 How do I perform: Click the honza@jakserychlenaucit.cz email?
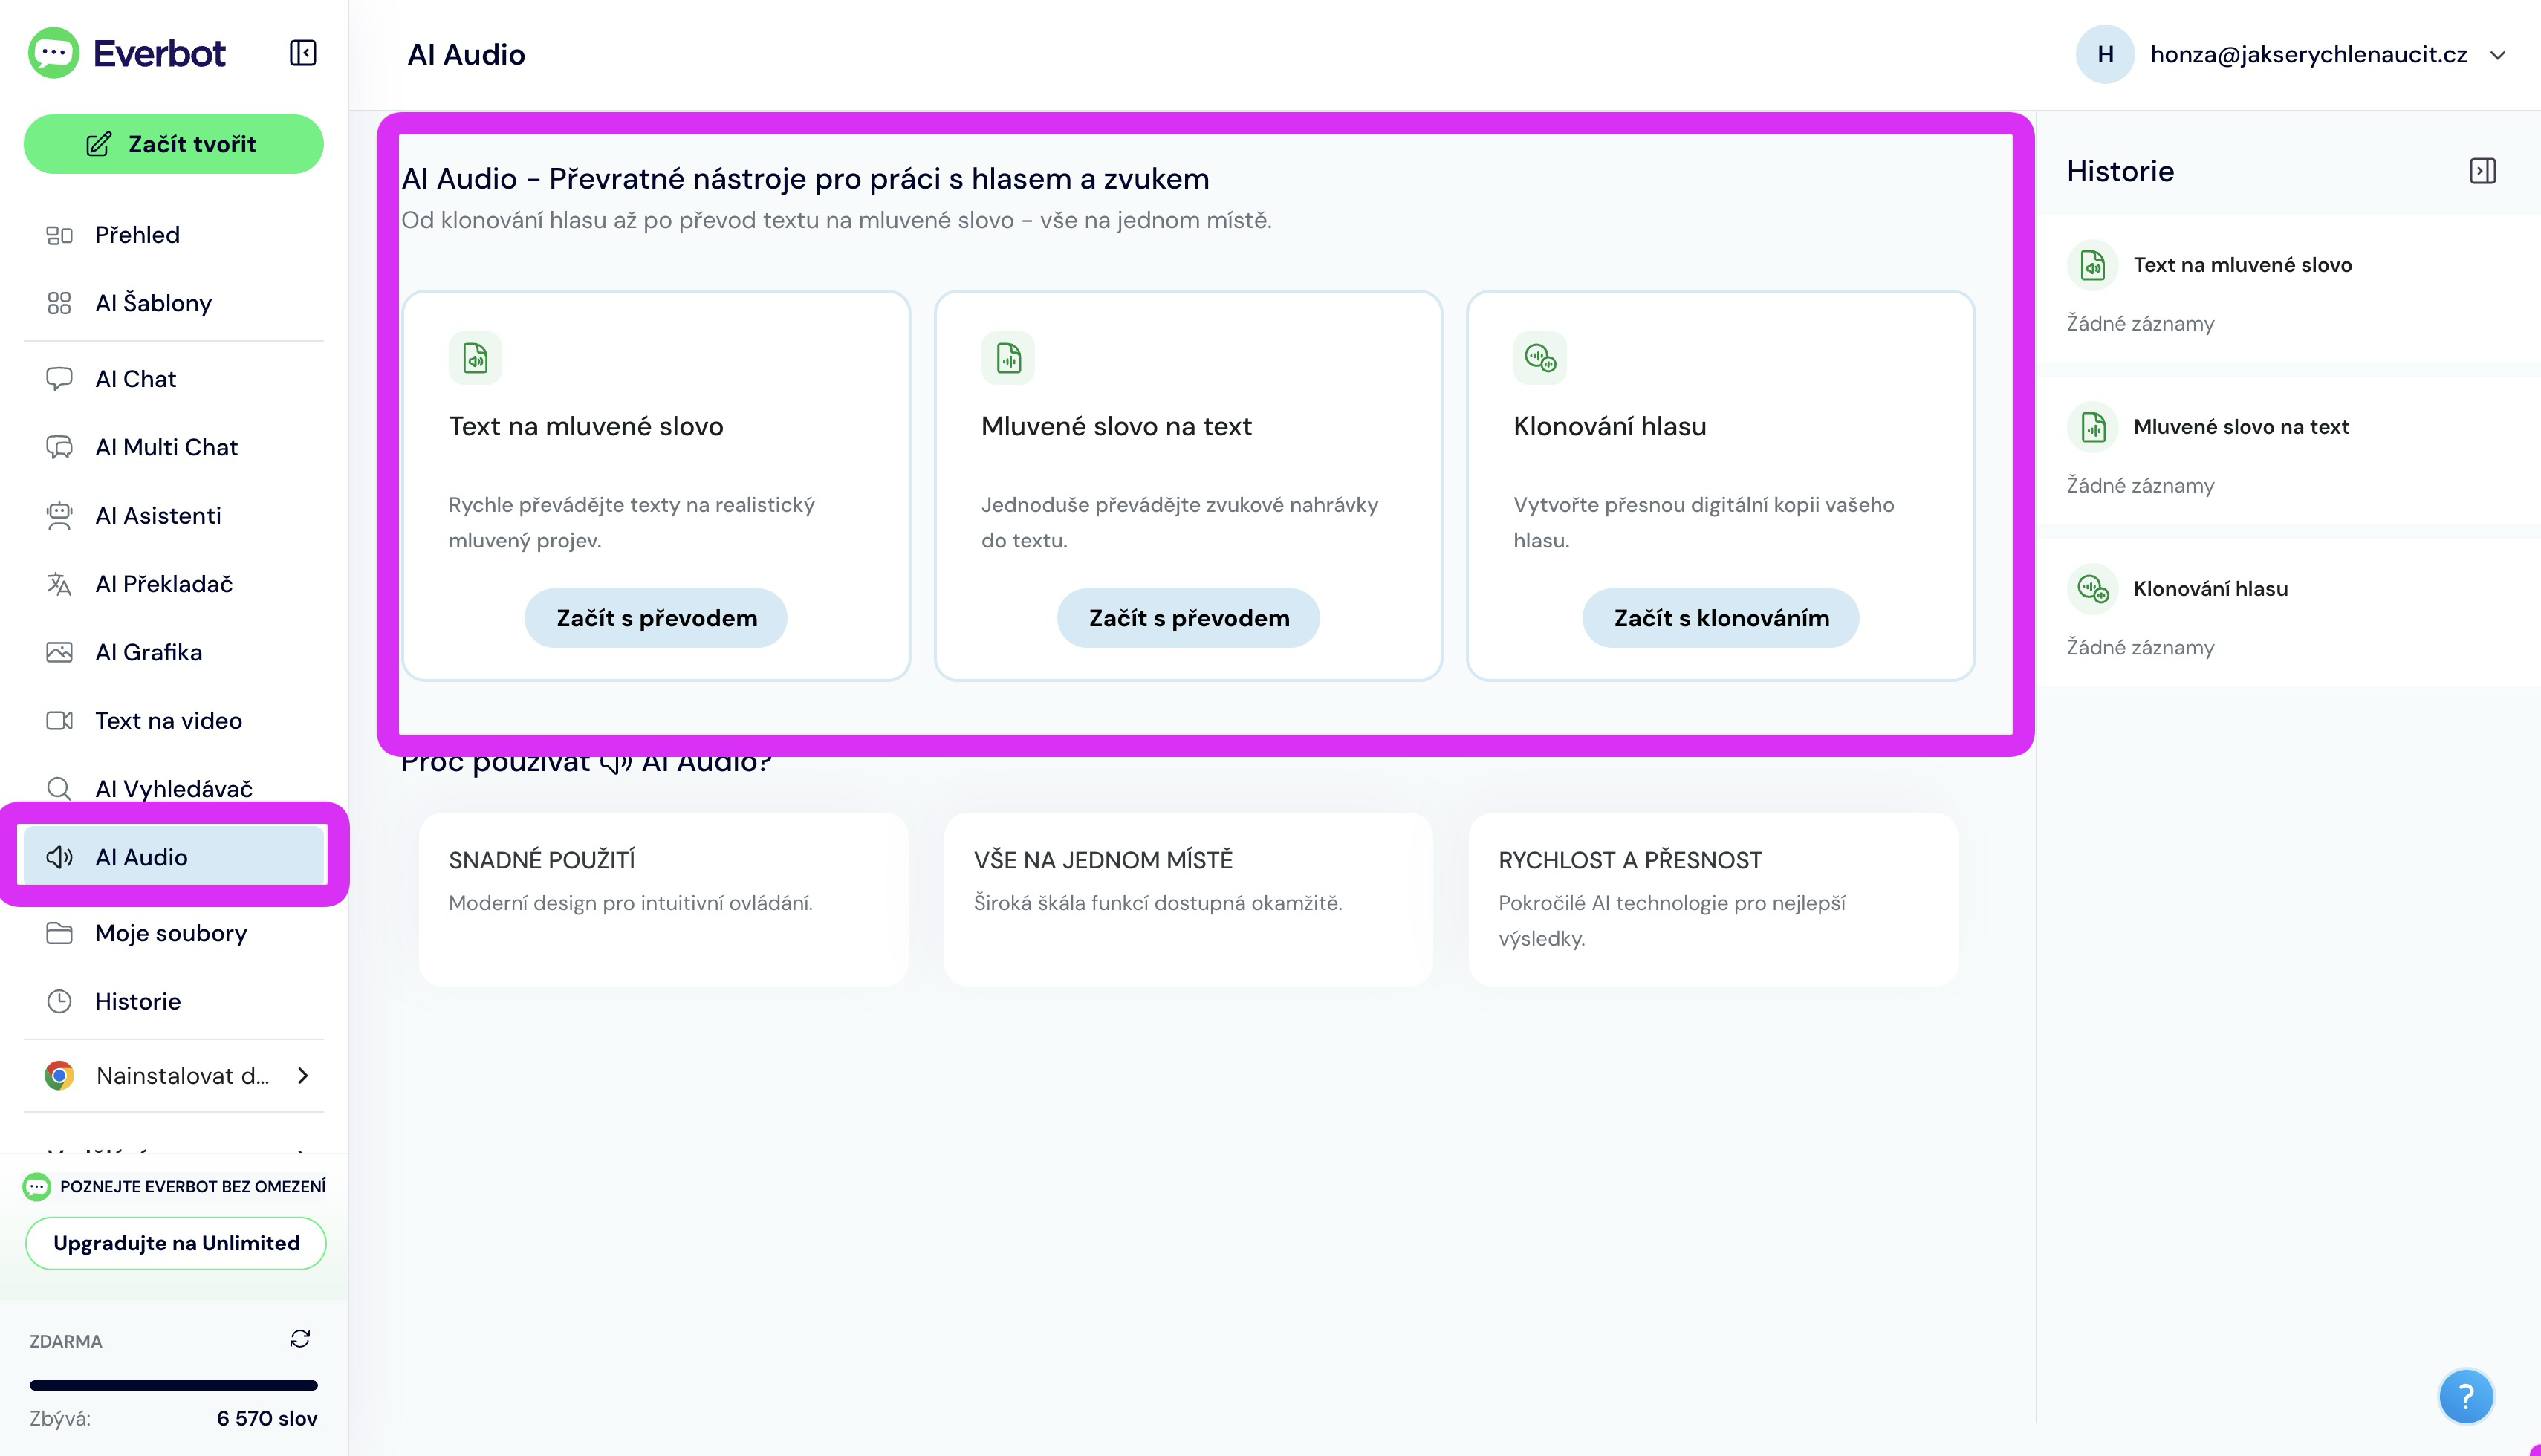(x=2308, y=54)
